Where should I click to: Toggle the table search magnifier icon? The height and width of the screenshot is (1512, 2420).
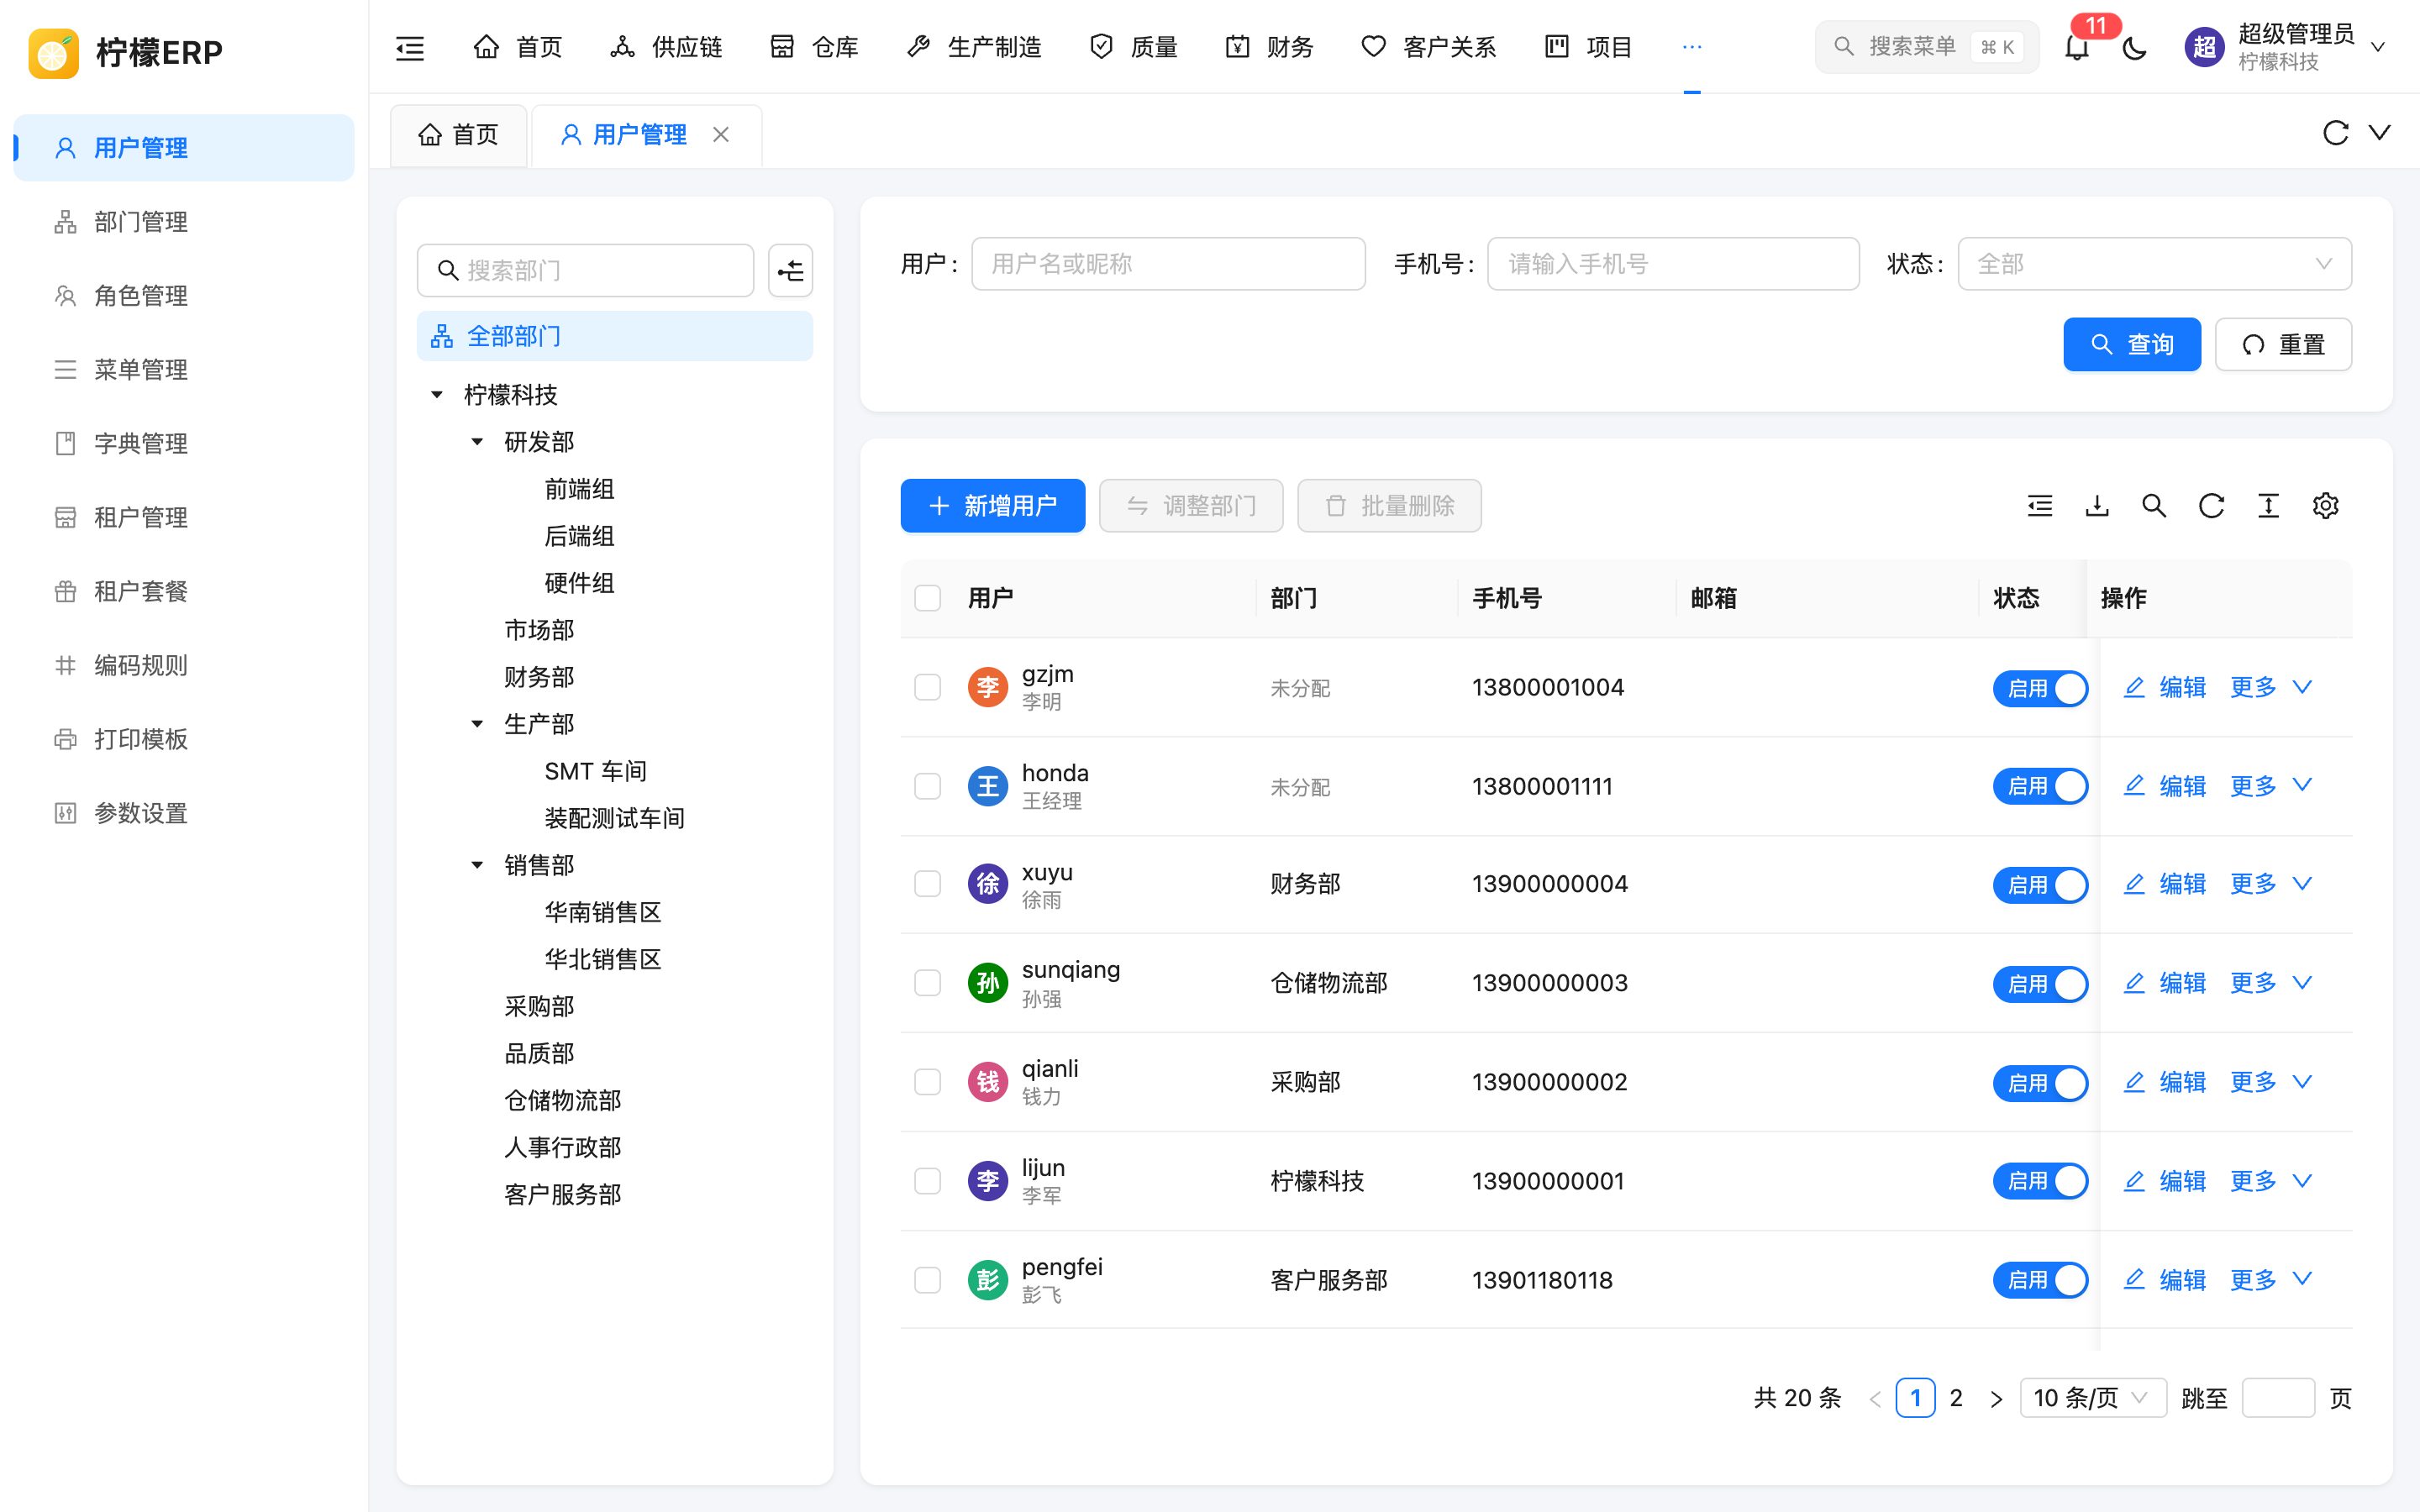2154,506
